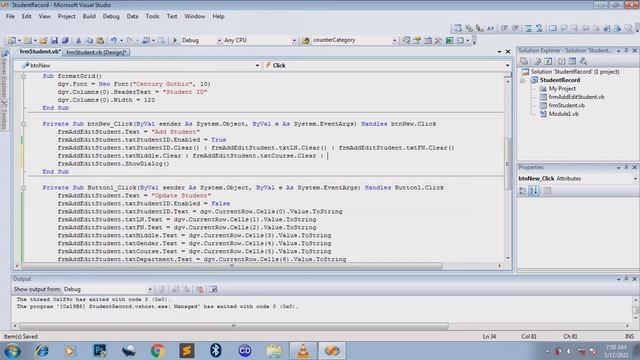Click the New Project toolbar icon

click(12, 40)
